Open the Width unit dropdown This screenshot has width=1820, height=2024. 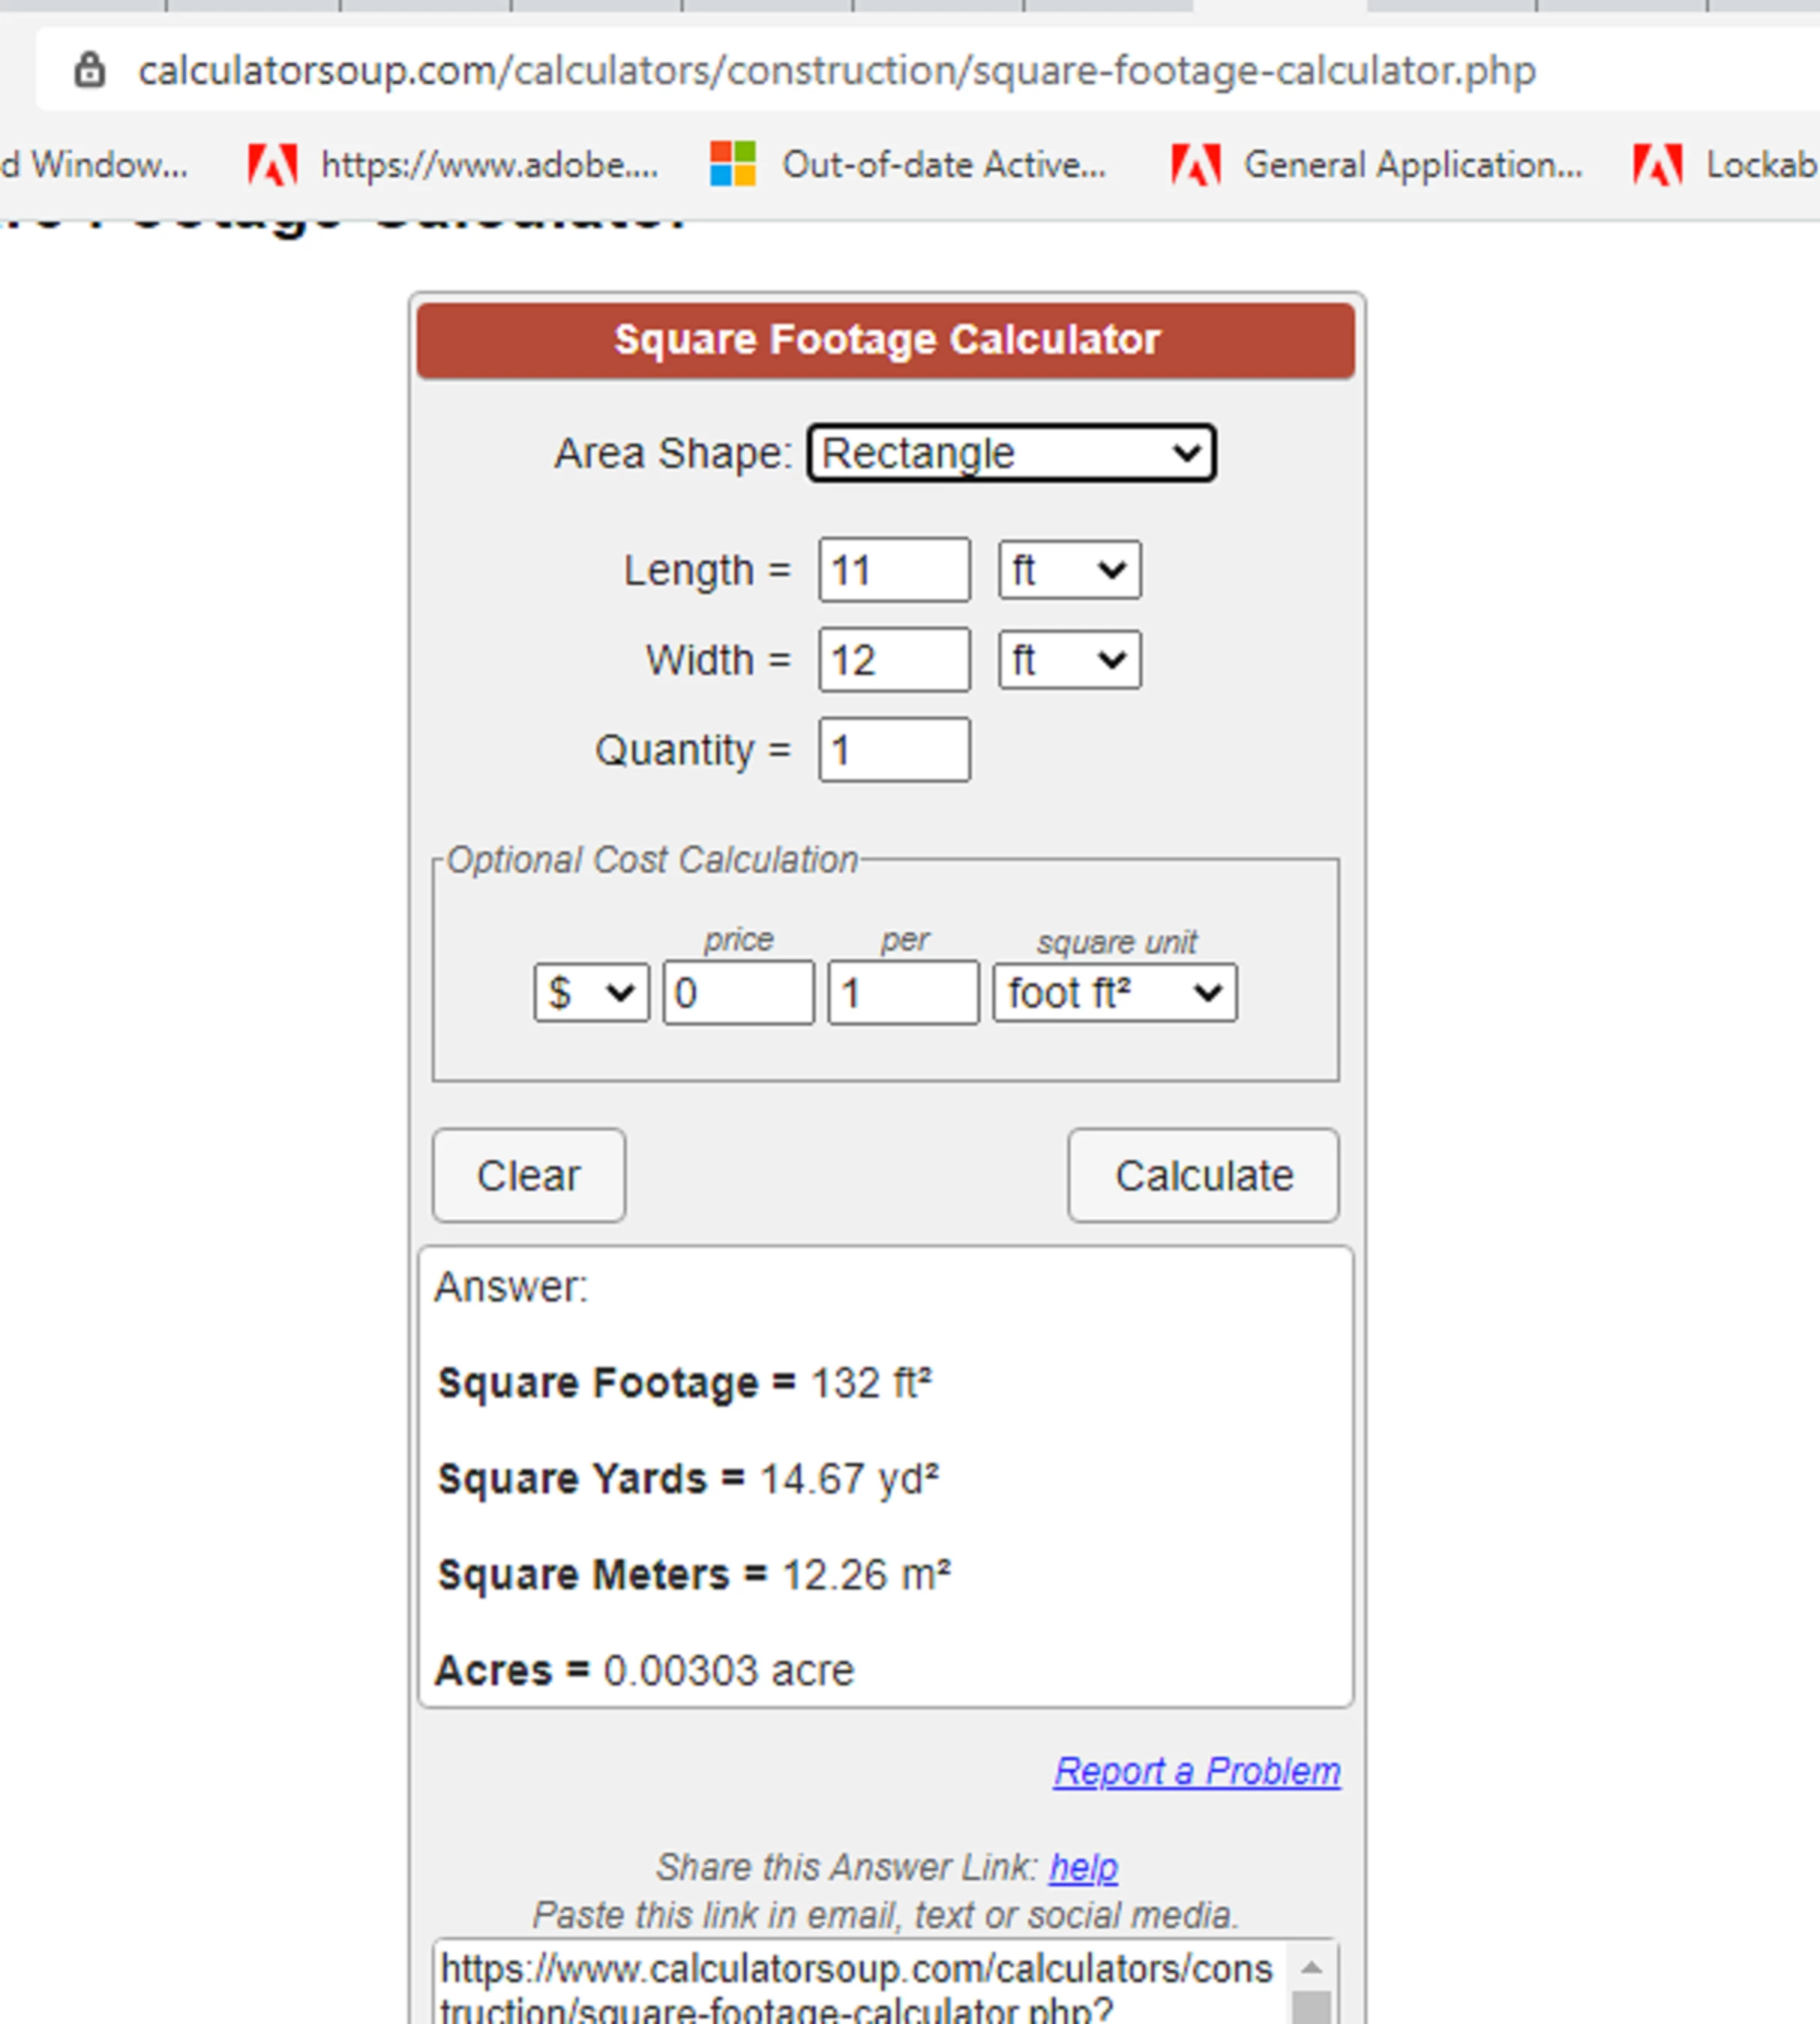coord(1068,660)
